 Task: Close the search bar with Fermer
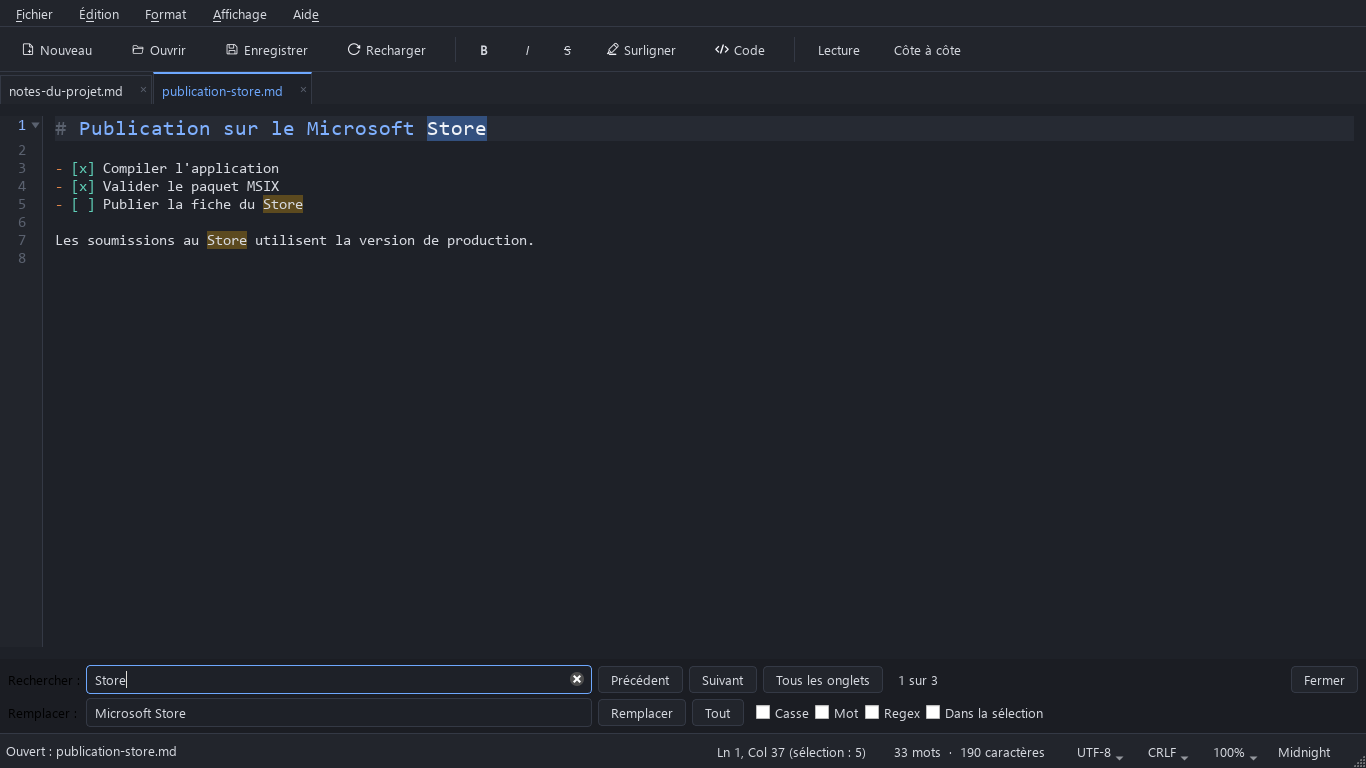(1324, 680)
